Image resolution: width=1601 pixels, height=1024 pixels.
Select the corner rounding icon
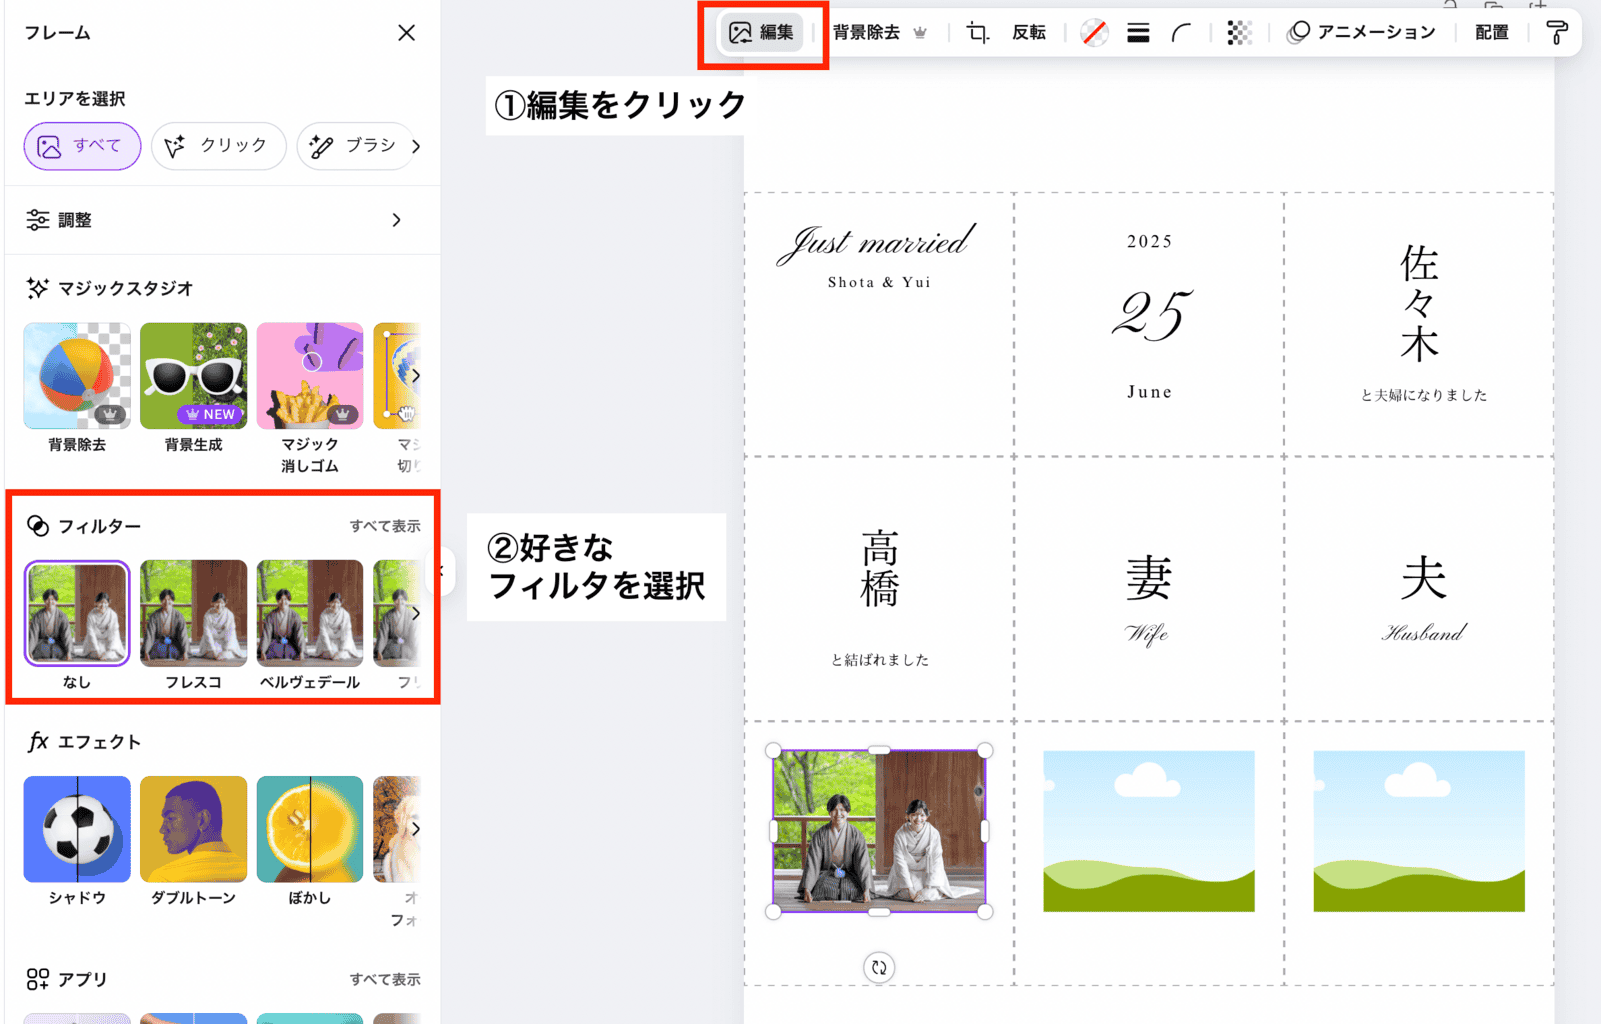(1181, 33)
